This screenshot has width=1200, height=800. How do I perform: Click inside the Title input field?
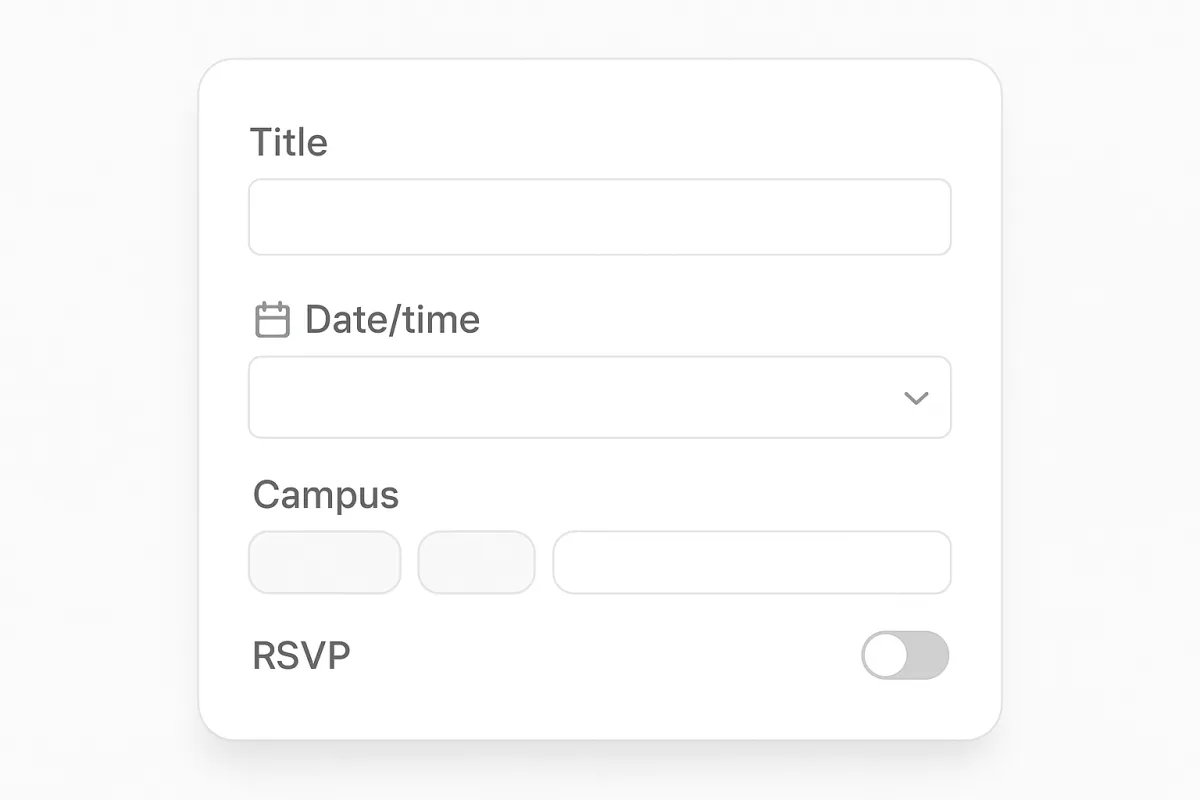[x=600, y=216]
